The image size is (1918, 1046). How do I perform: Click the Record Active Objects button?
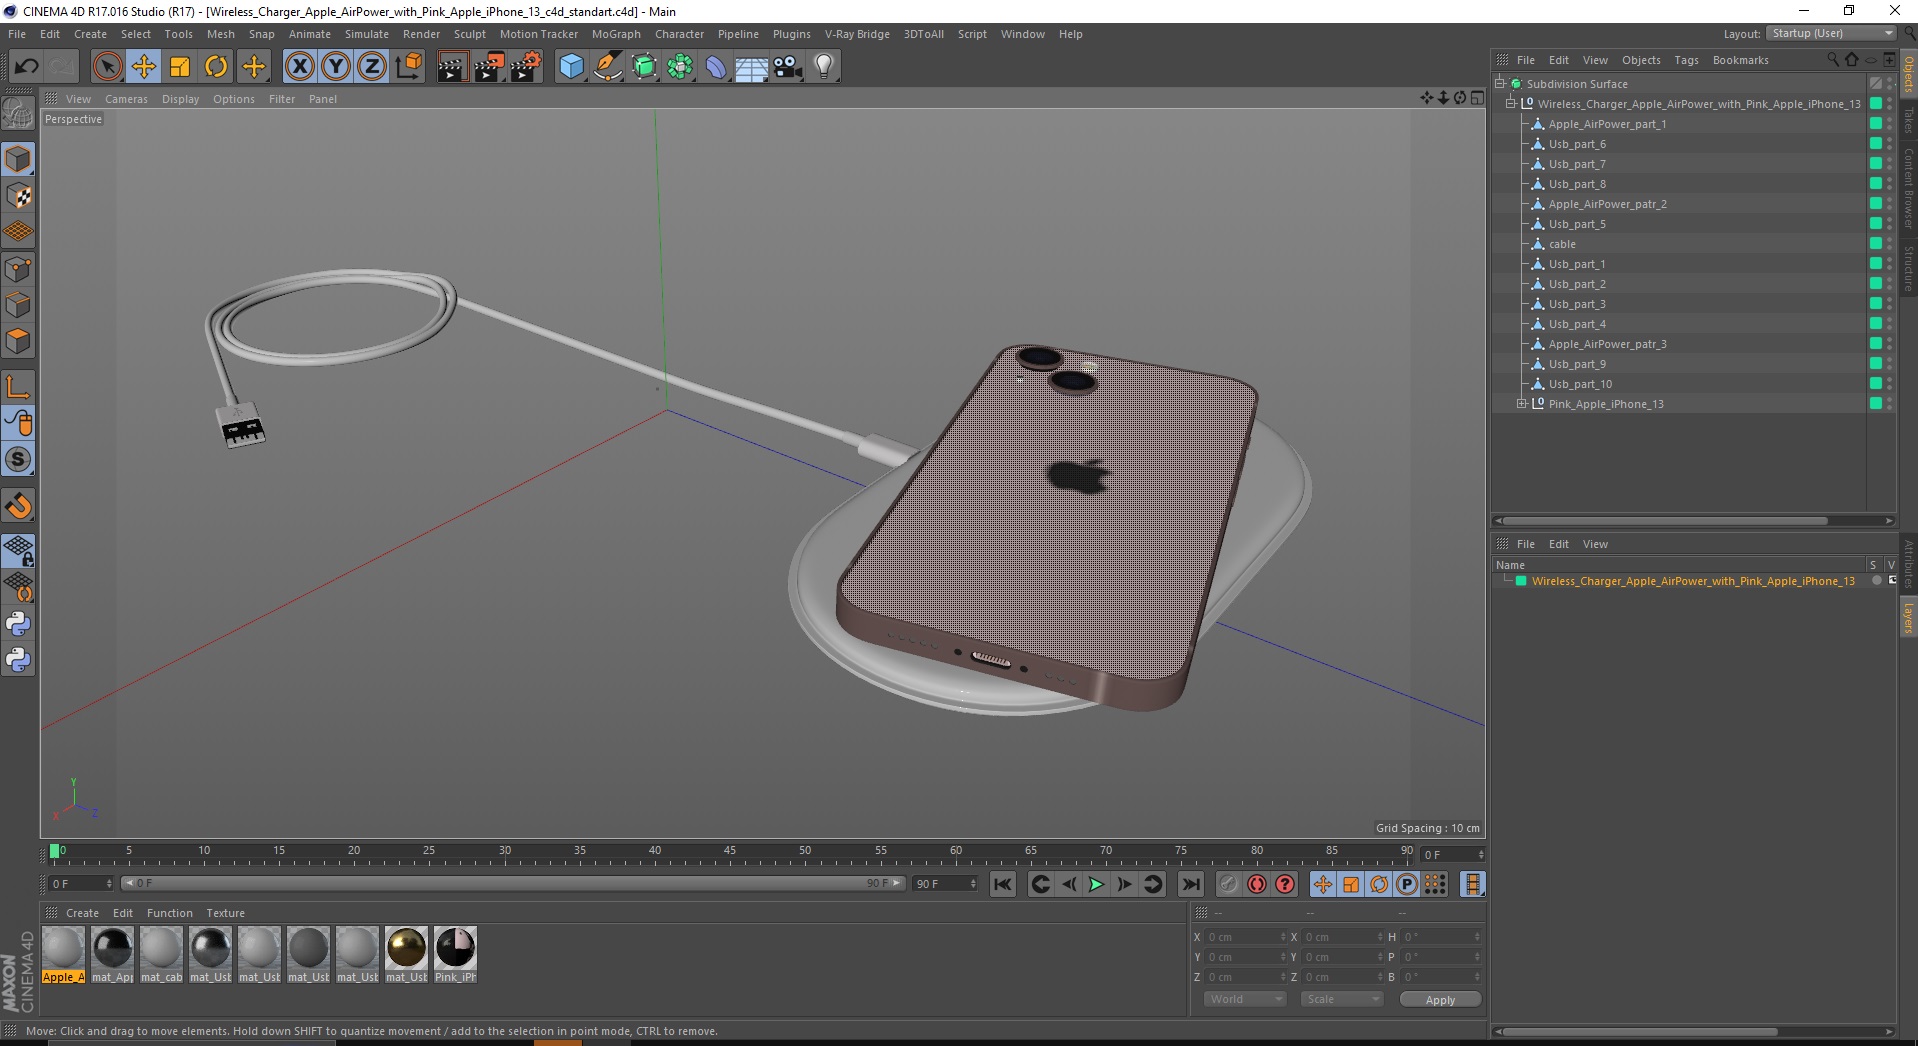click(1229, 884)
